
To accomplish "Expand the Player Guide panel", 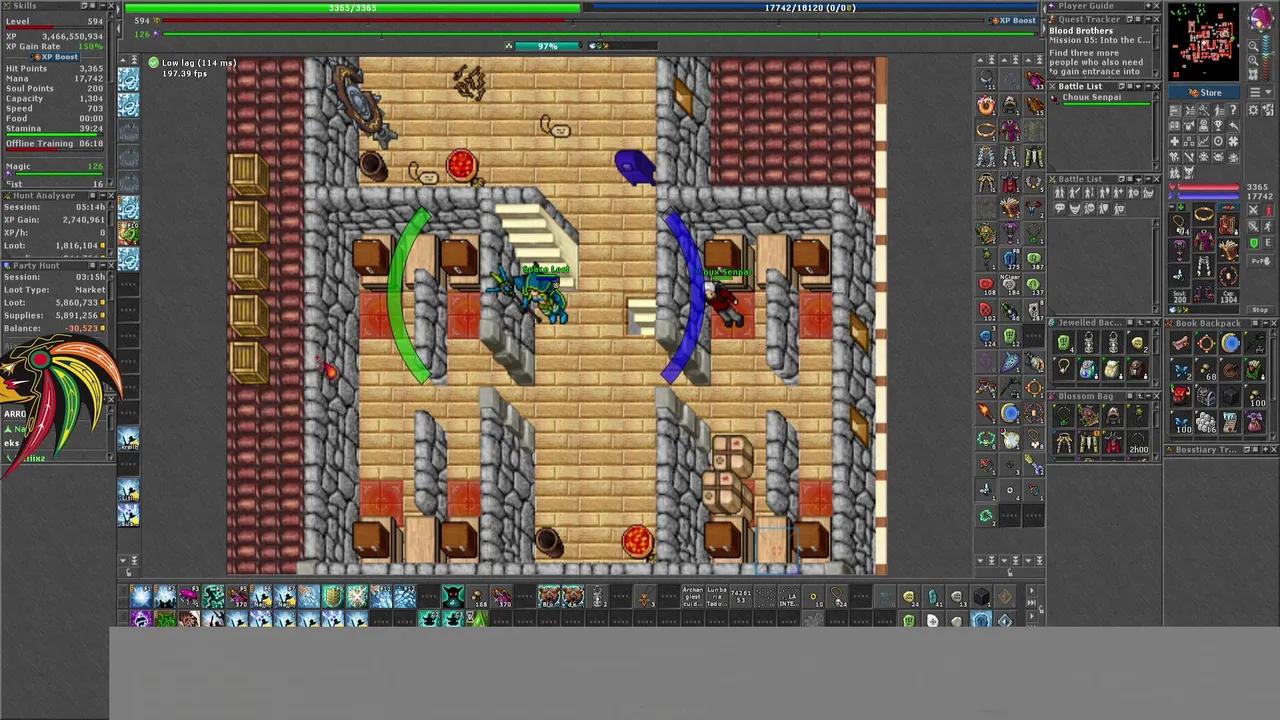I will point(1148,5).
